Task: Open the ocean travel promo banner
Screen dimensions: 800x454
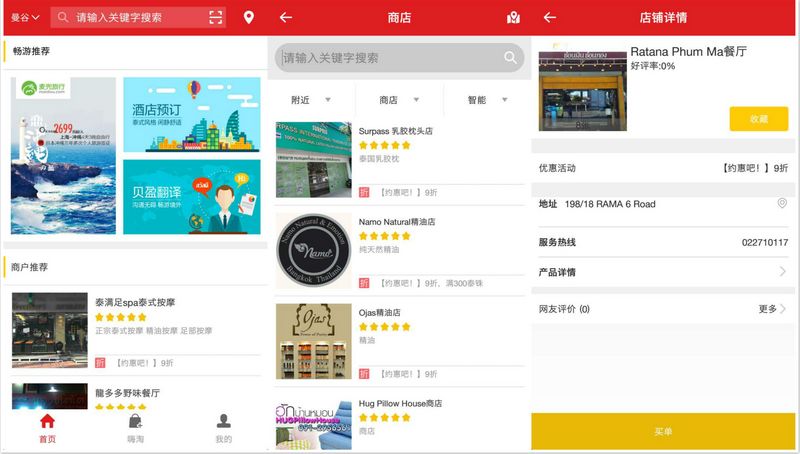Action: coord(63,156)
